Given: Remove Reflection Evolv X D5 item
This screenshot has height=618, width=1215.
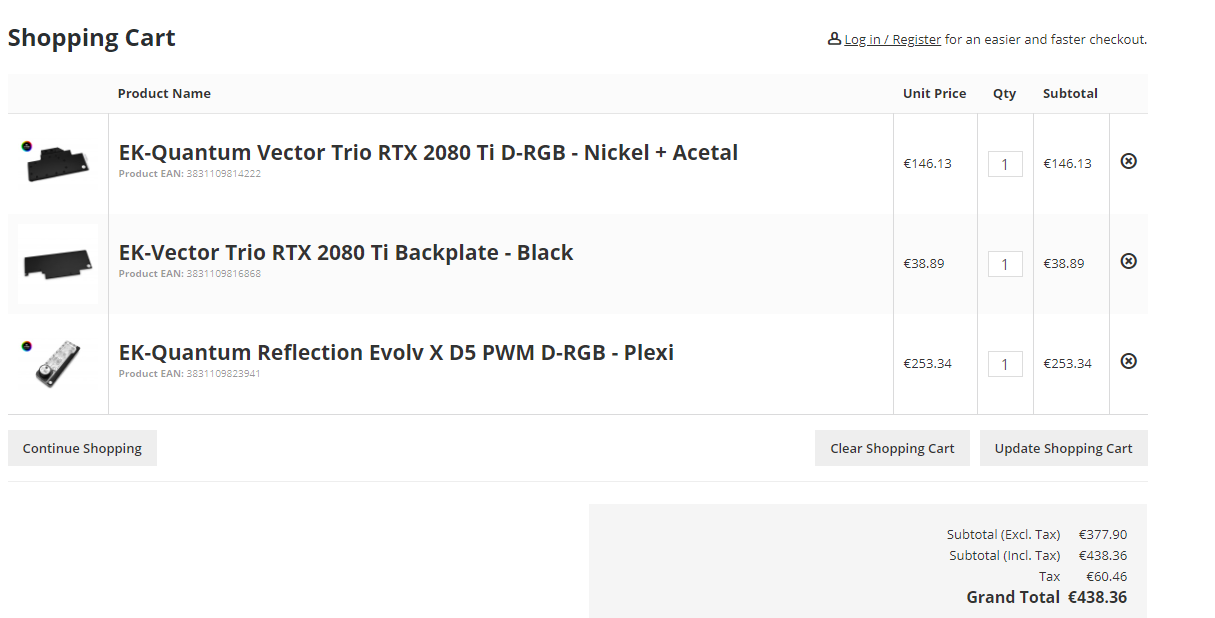Looking at the screenshot, I should (x=1128, y=361).
